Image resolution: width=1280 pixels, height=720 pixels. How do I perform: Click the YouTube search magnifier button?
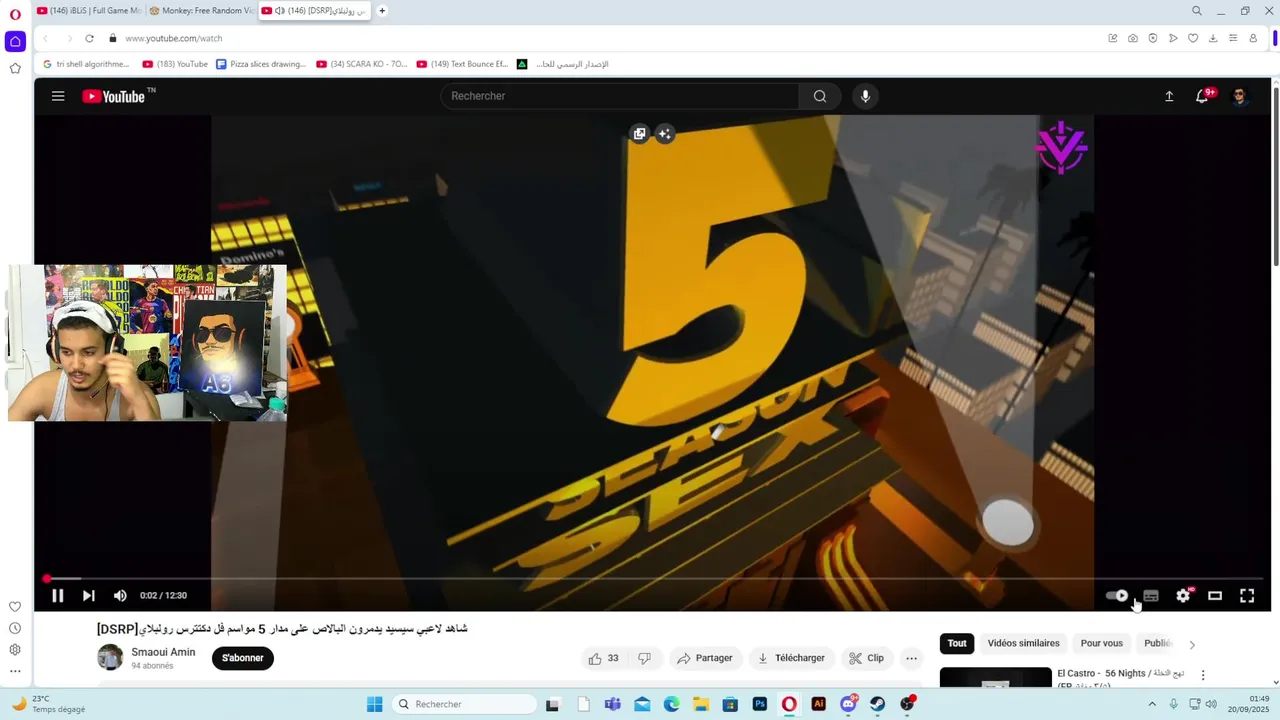click(820, 96)
